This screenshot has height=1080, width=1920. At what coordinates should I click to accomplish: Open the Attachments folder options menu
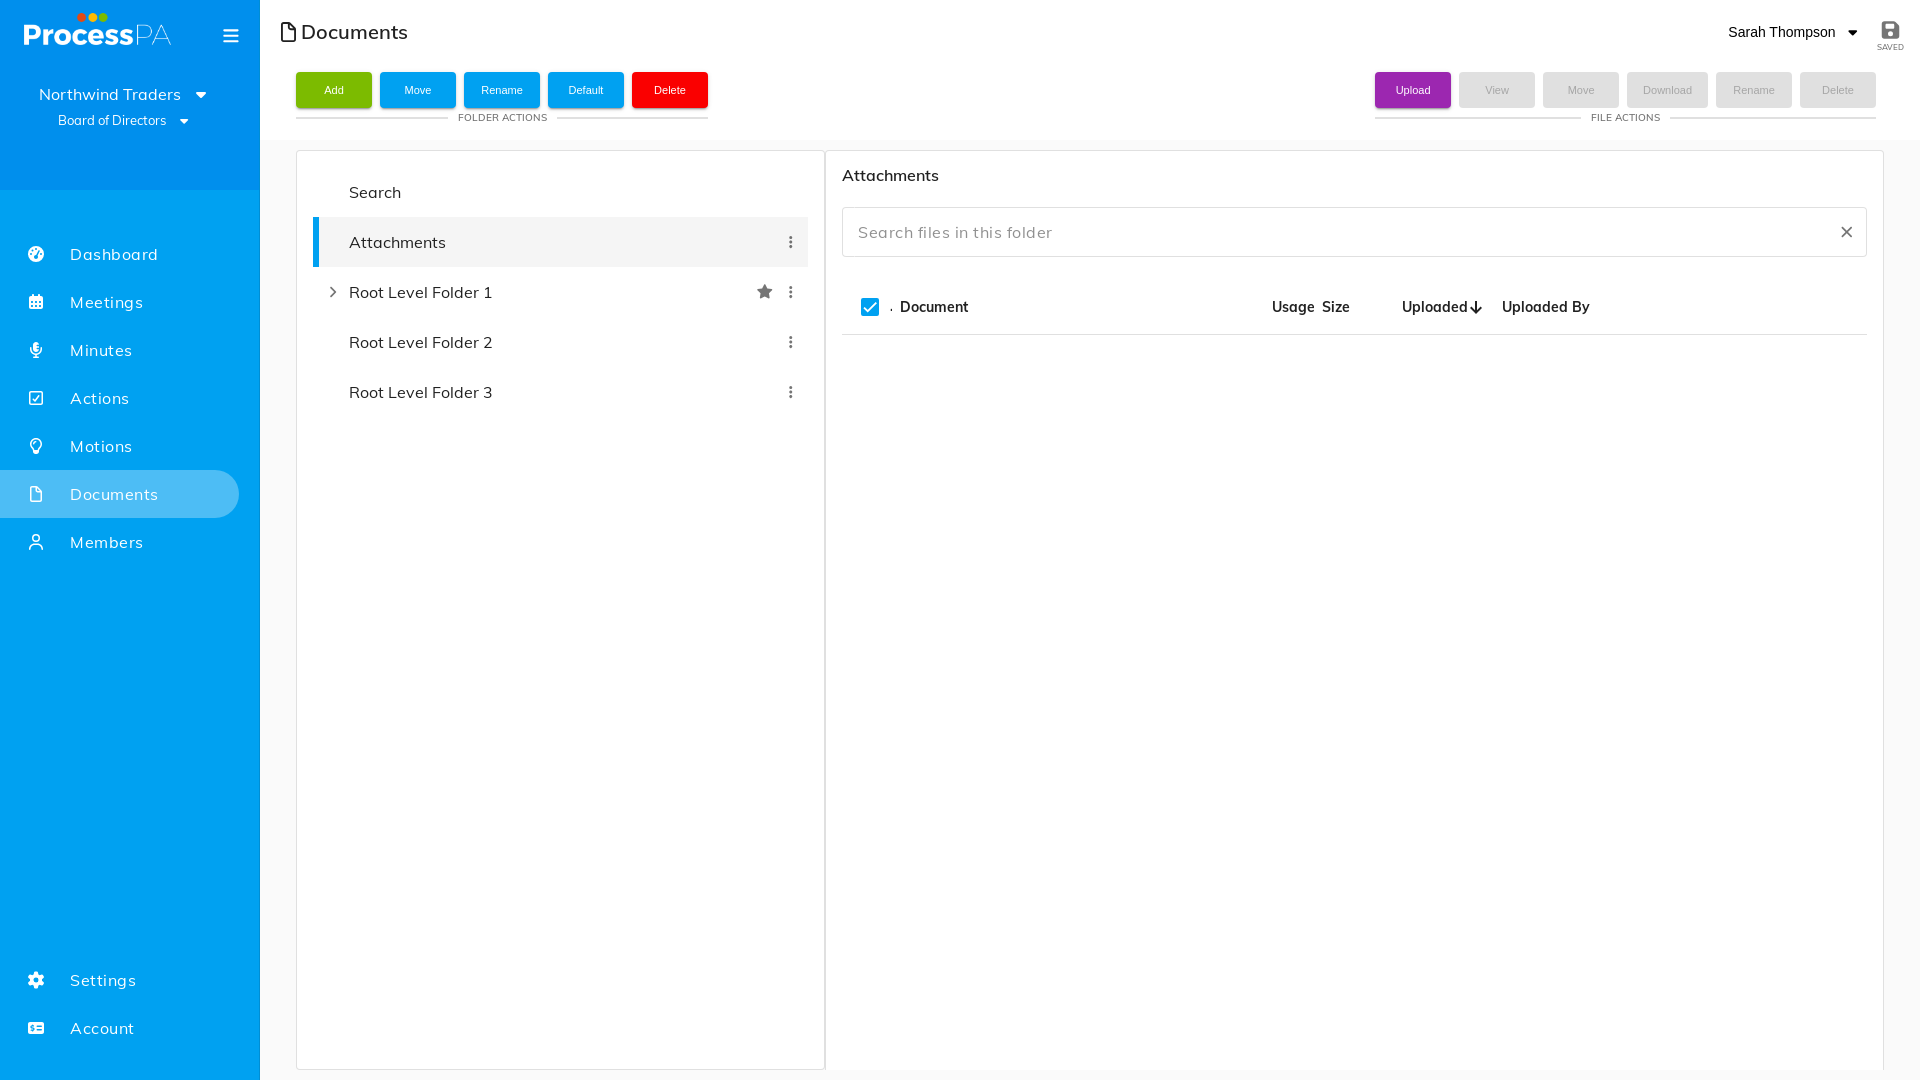pyautogui.click(x=790, y=242)
